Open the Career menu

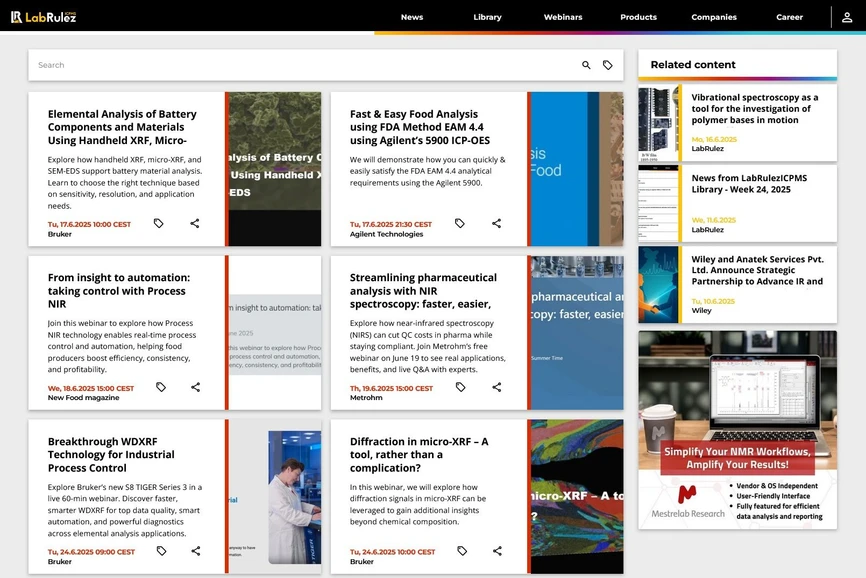coord(789,17)
